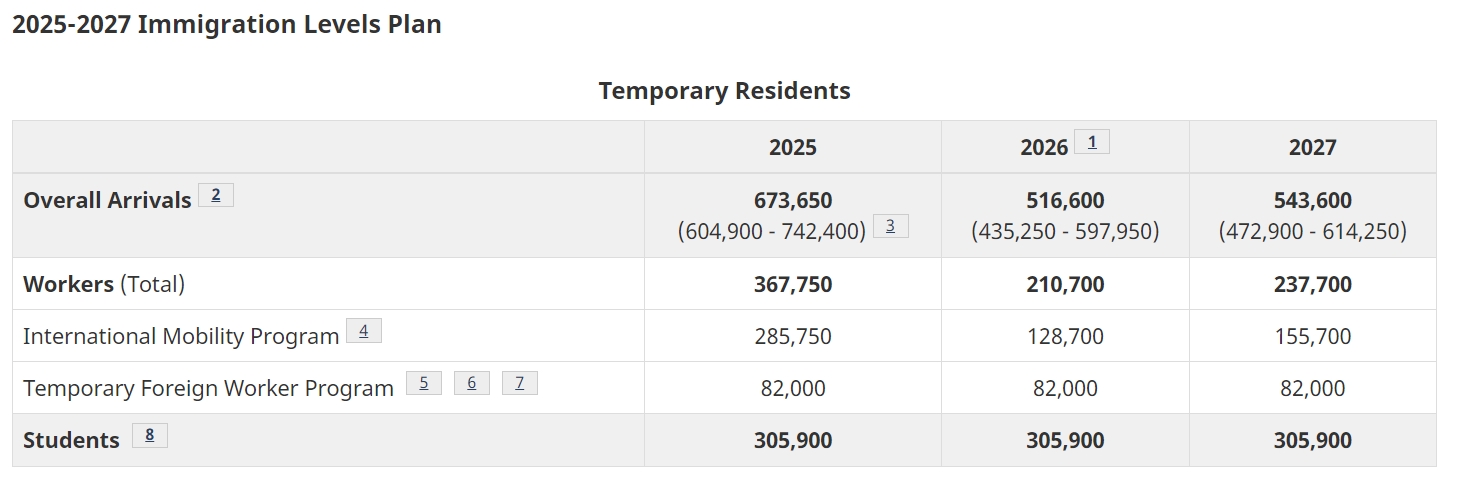Open footnote 8 next to Students

point(149,435)
